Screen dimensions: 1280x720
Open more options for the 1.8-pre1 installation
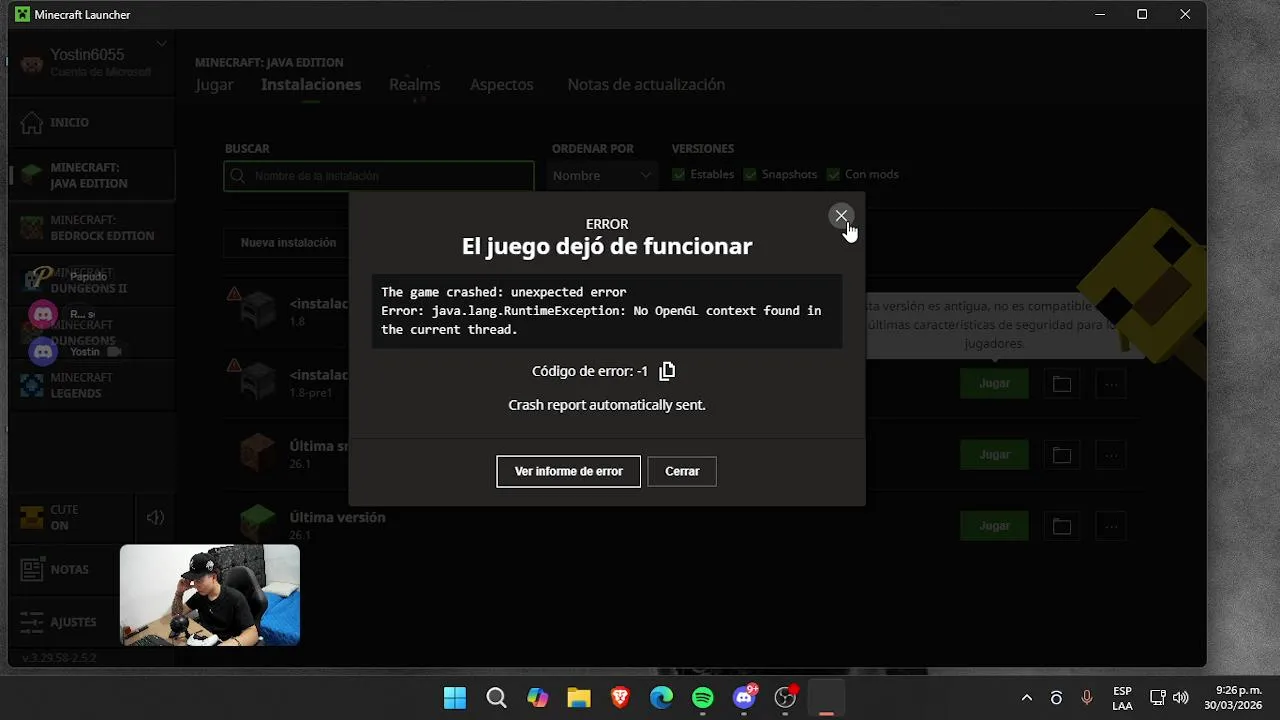[x=1111, y=384]
